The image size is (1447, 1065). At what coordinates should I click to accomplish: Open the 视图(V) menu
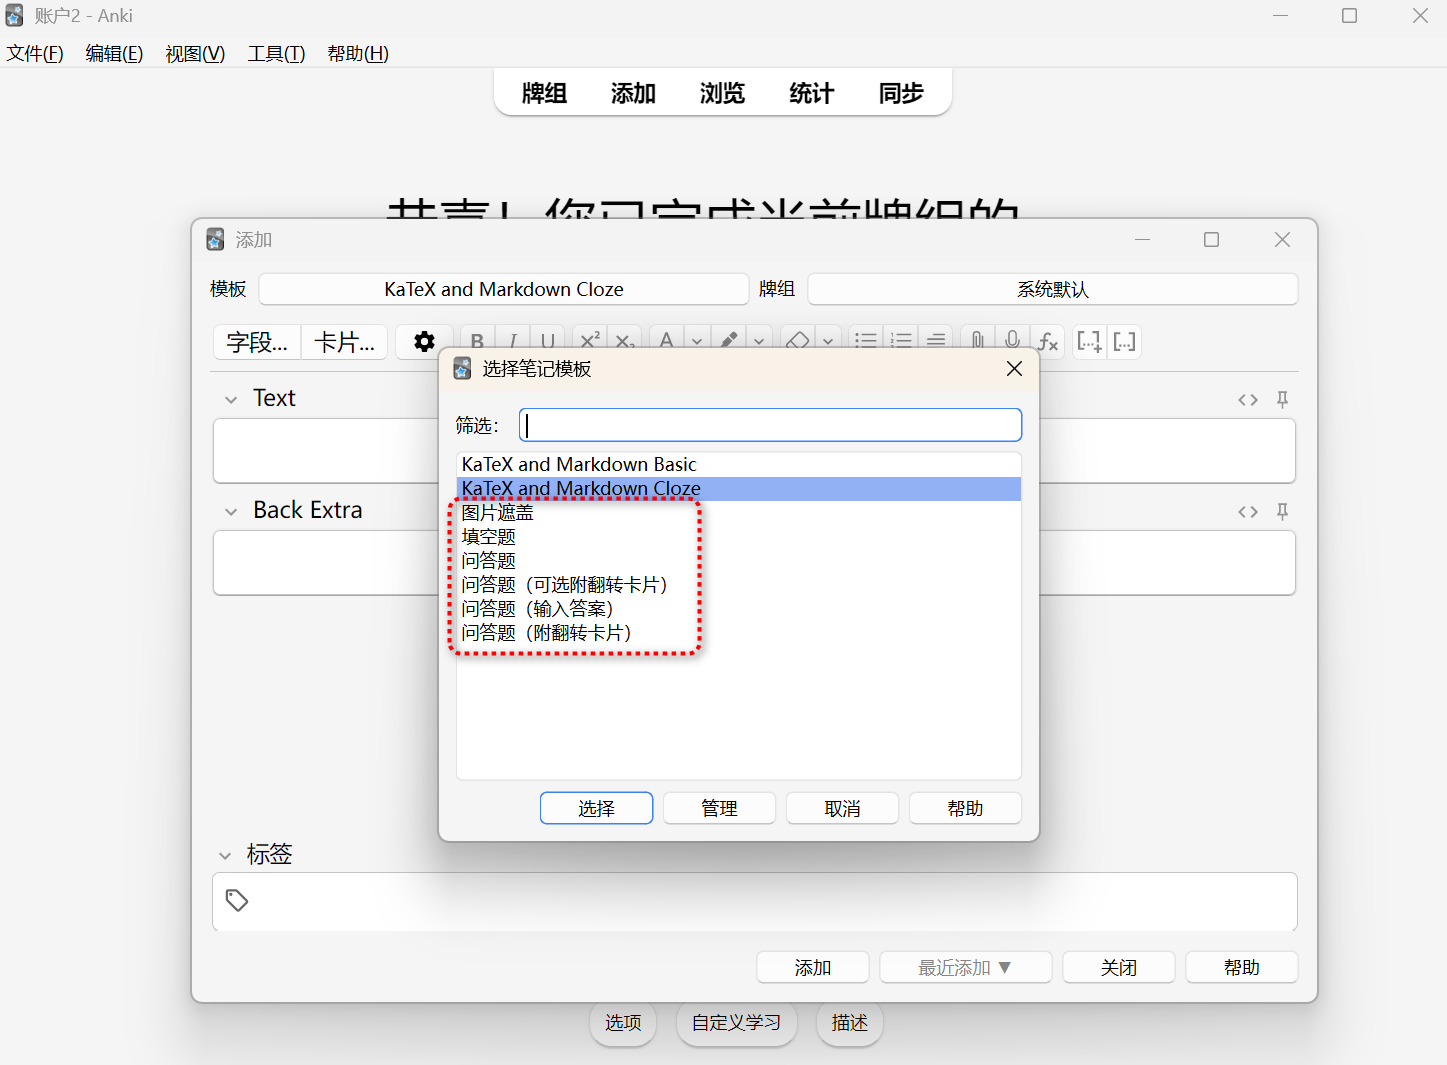tap(195, 54)
